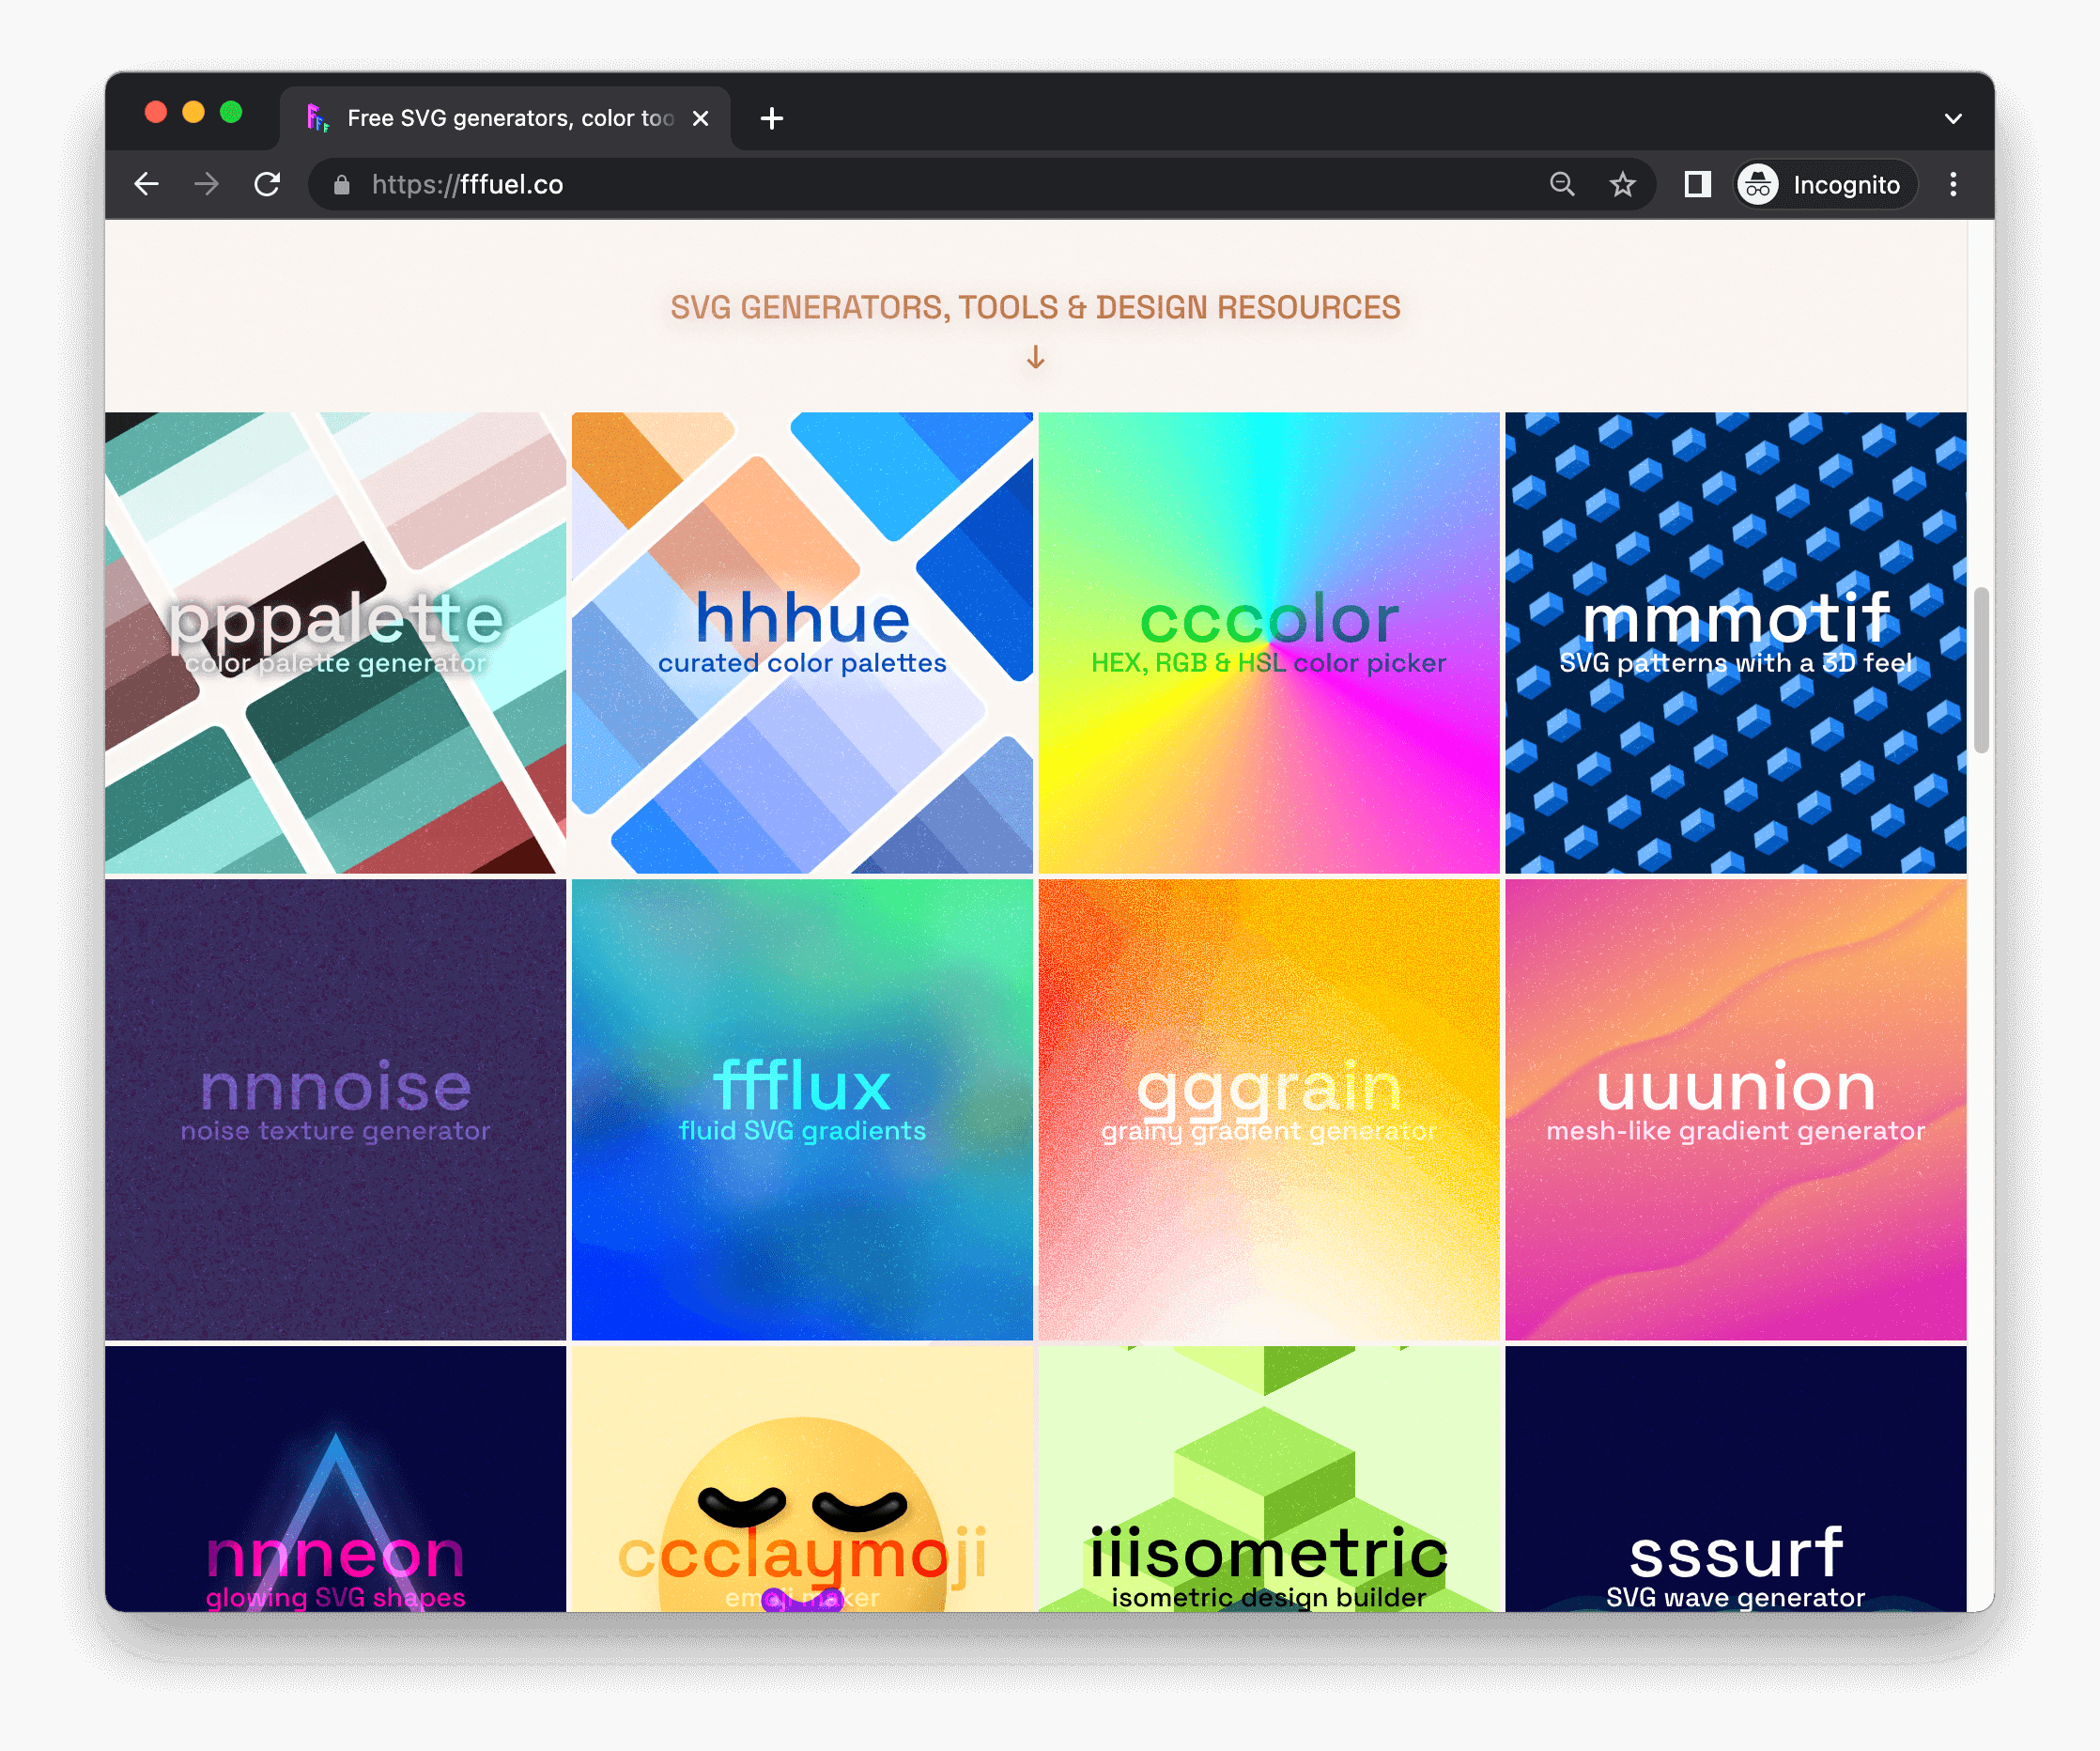Screen dimensions: 2100x1751
Task: Bookmark page with star icon
Action: pos(1622,184)
